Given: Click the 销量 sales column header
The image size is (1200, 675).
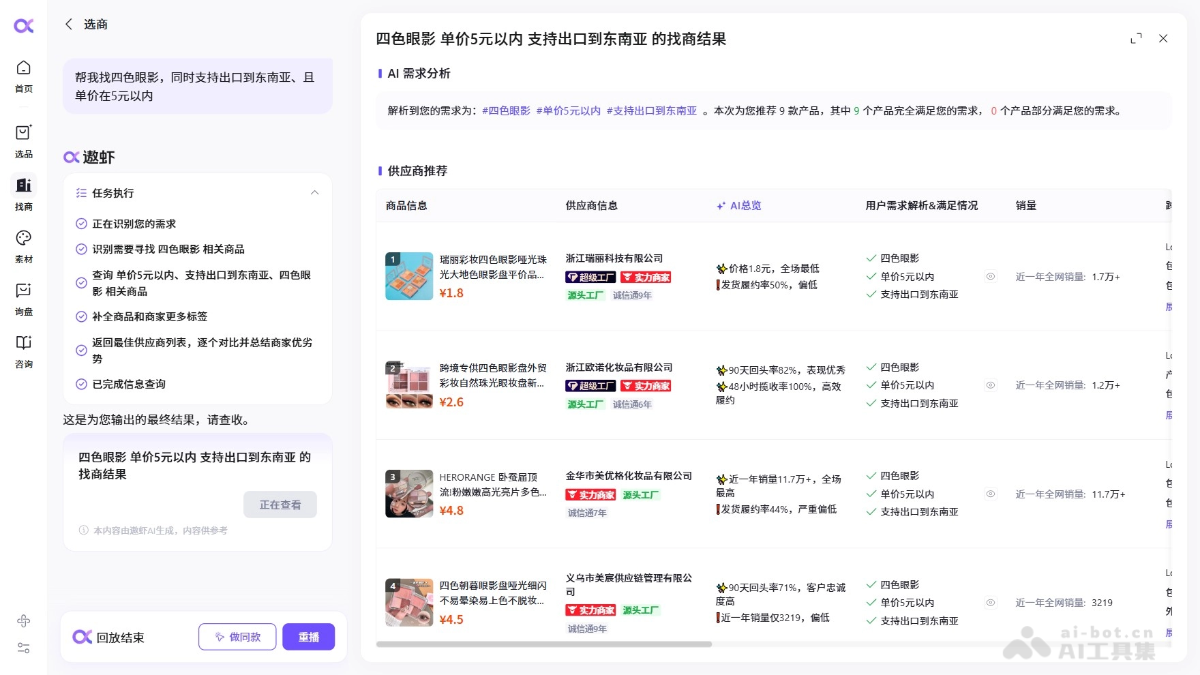Looking at the screenshot, I should click(x=1026, y=205).
